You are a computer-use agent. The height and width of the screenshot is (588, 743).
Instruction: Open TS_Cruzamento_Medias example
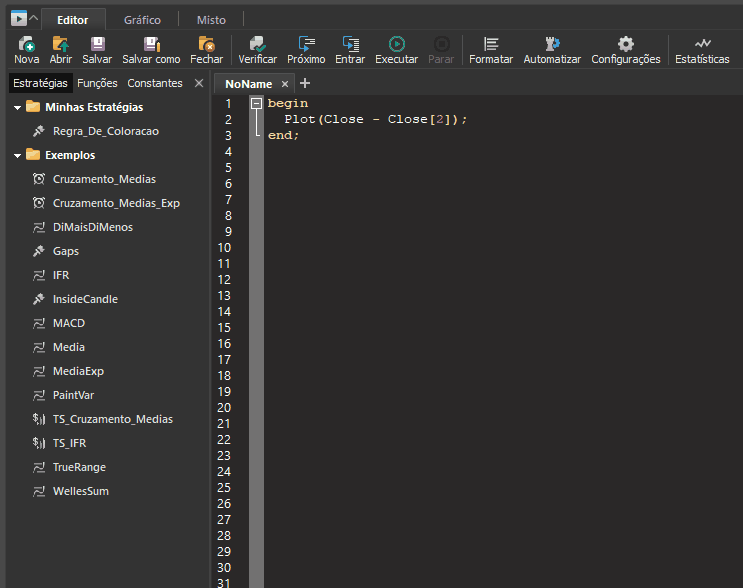[113, 419]
